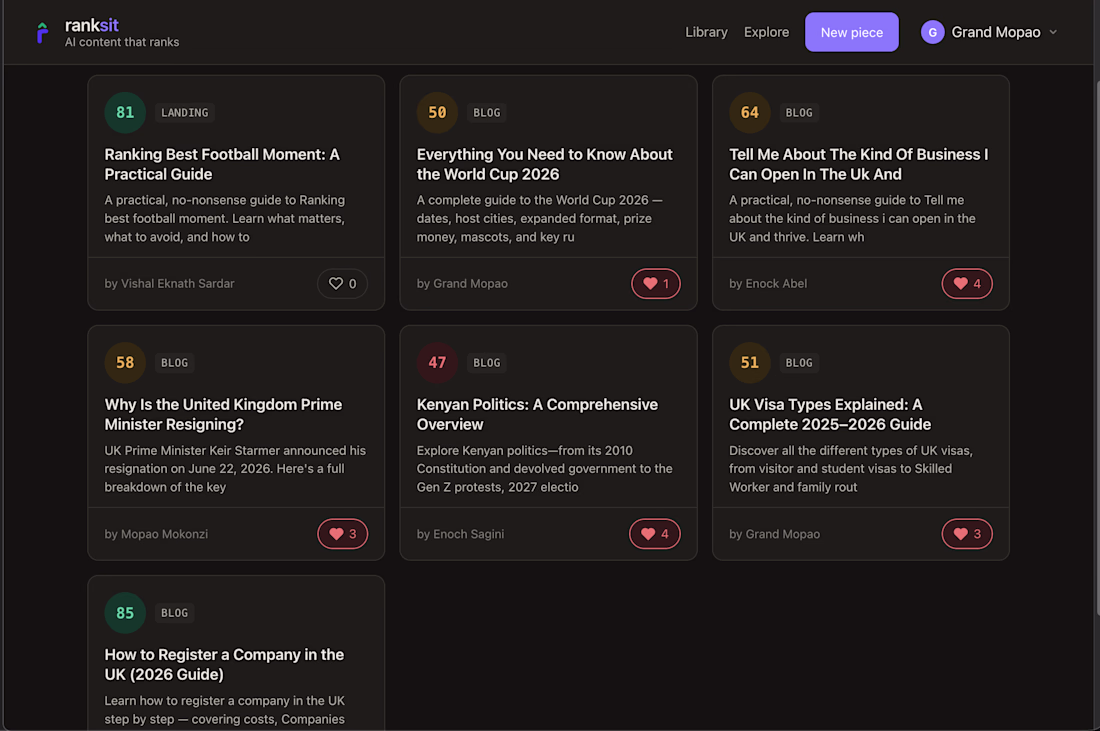Unlike the World Cup 2026 piece
The image size is (1100, 731).
click(655, 283)
